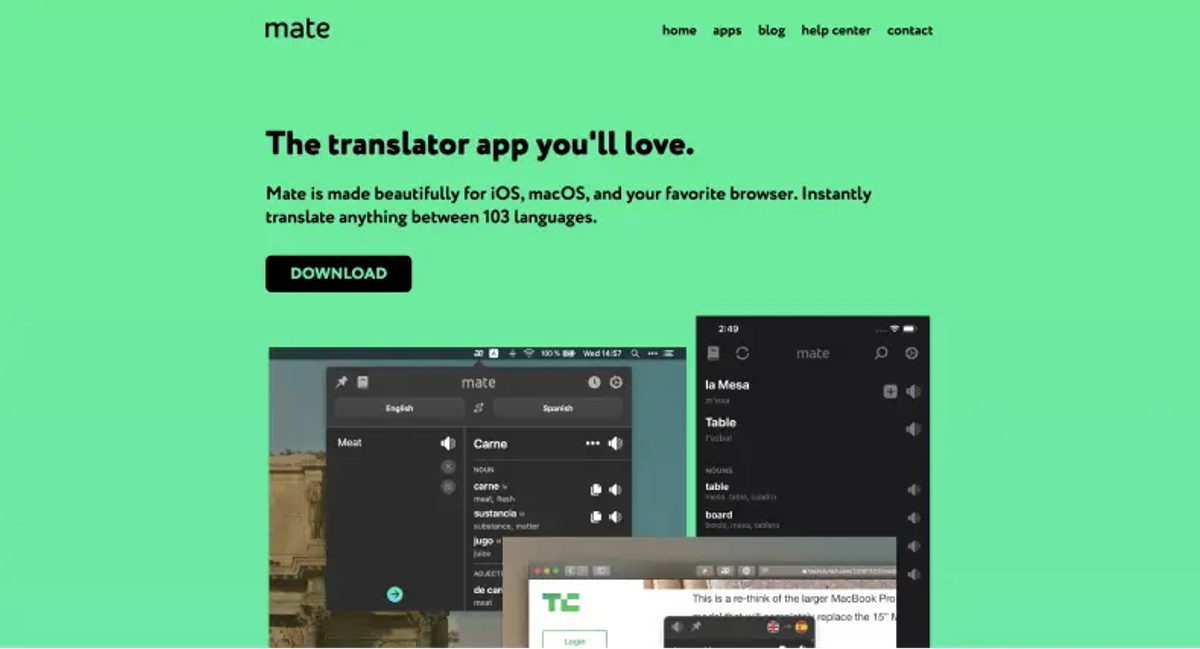Play pronunciation of Carne translation

[616, 443]
